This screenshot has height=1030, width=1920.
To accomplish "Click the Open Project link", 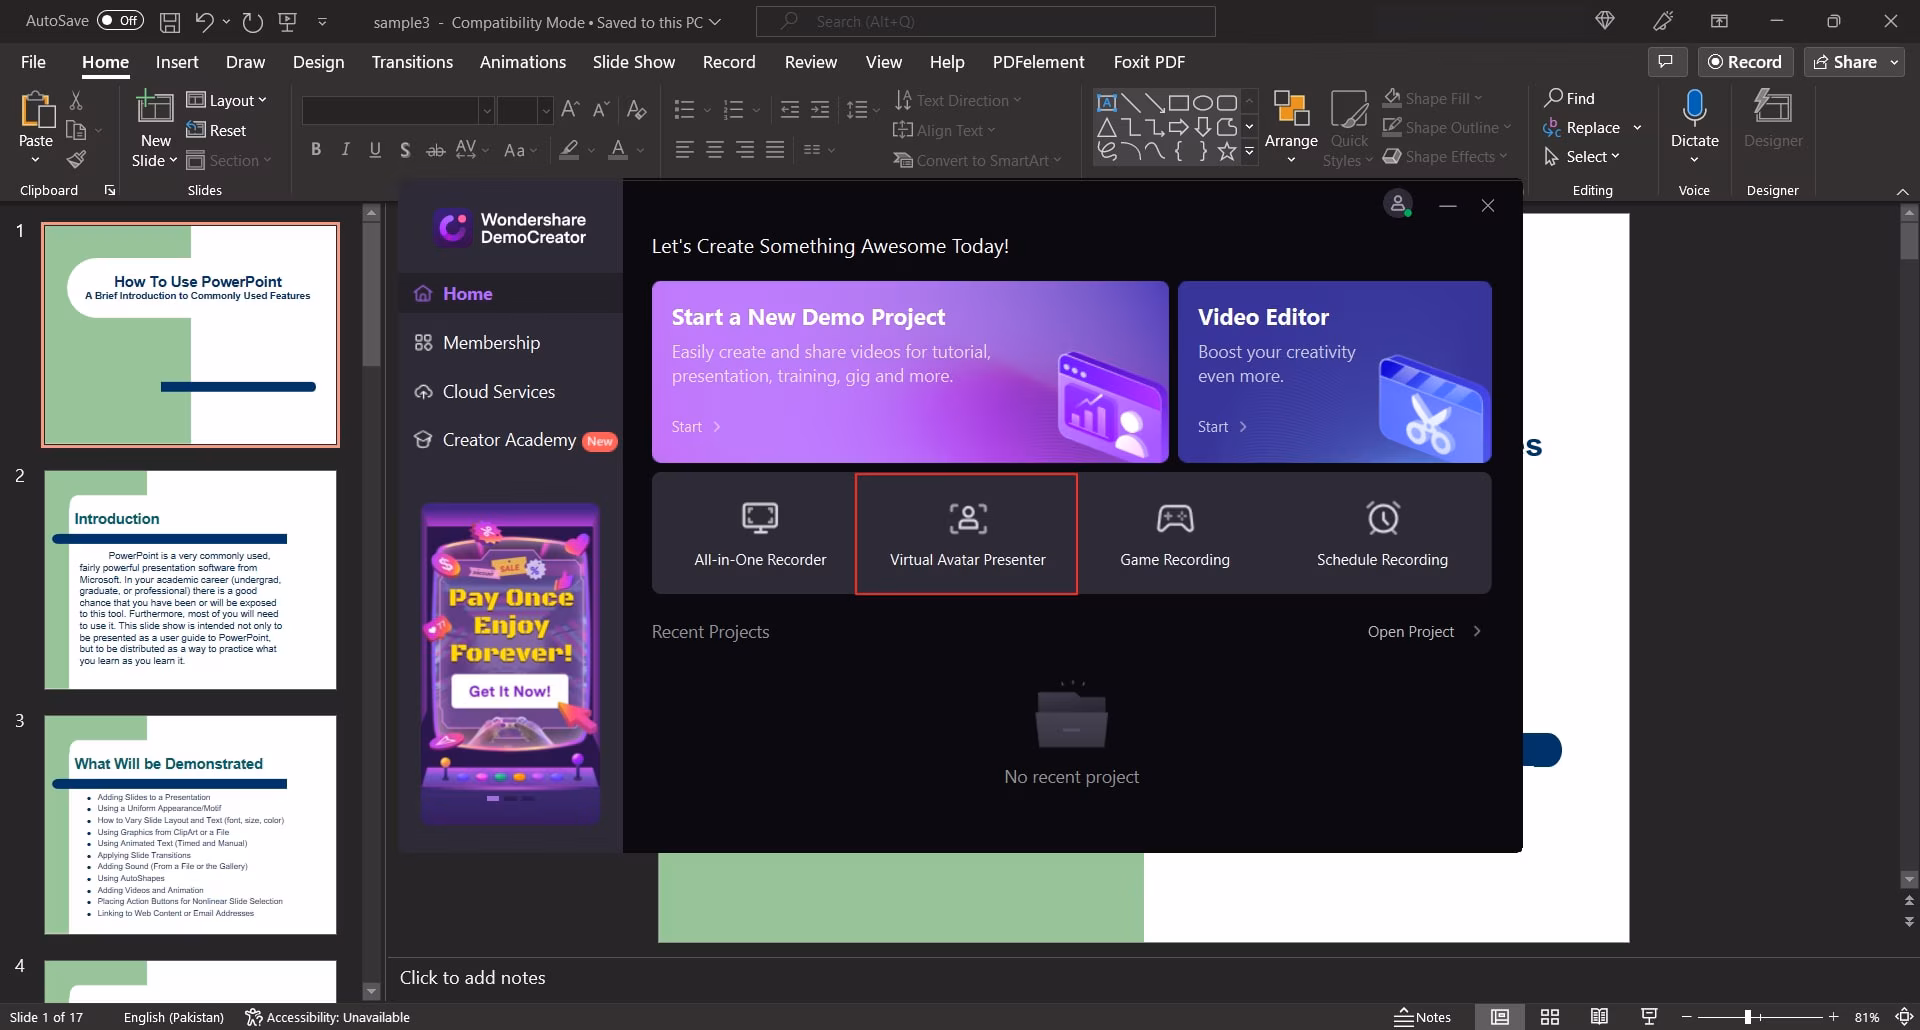I will (x=1424, y=632).
